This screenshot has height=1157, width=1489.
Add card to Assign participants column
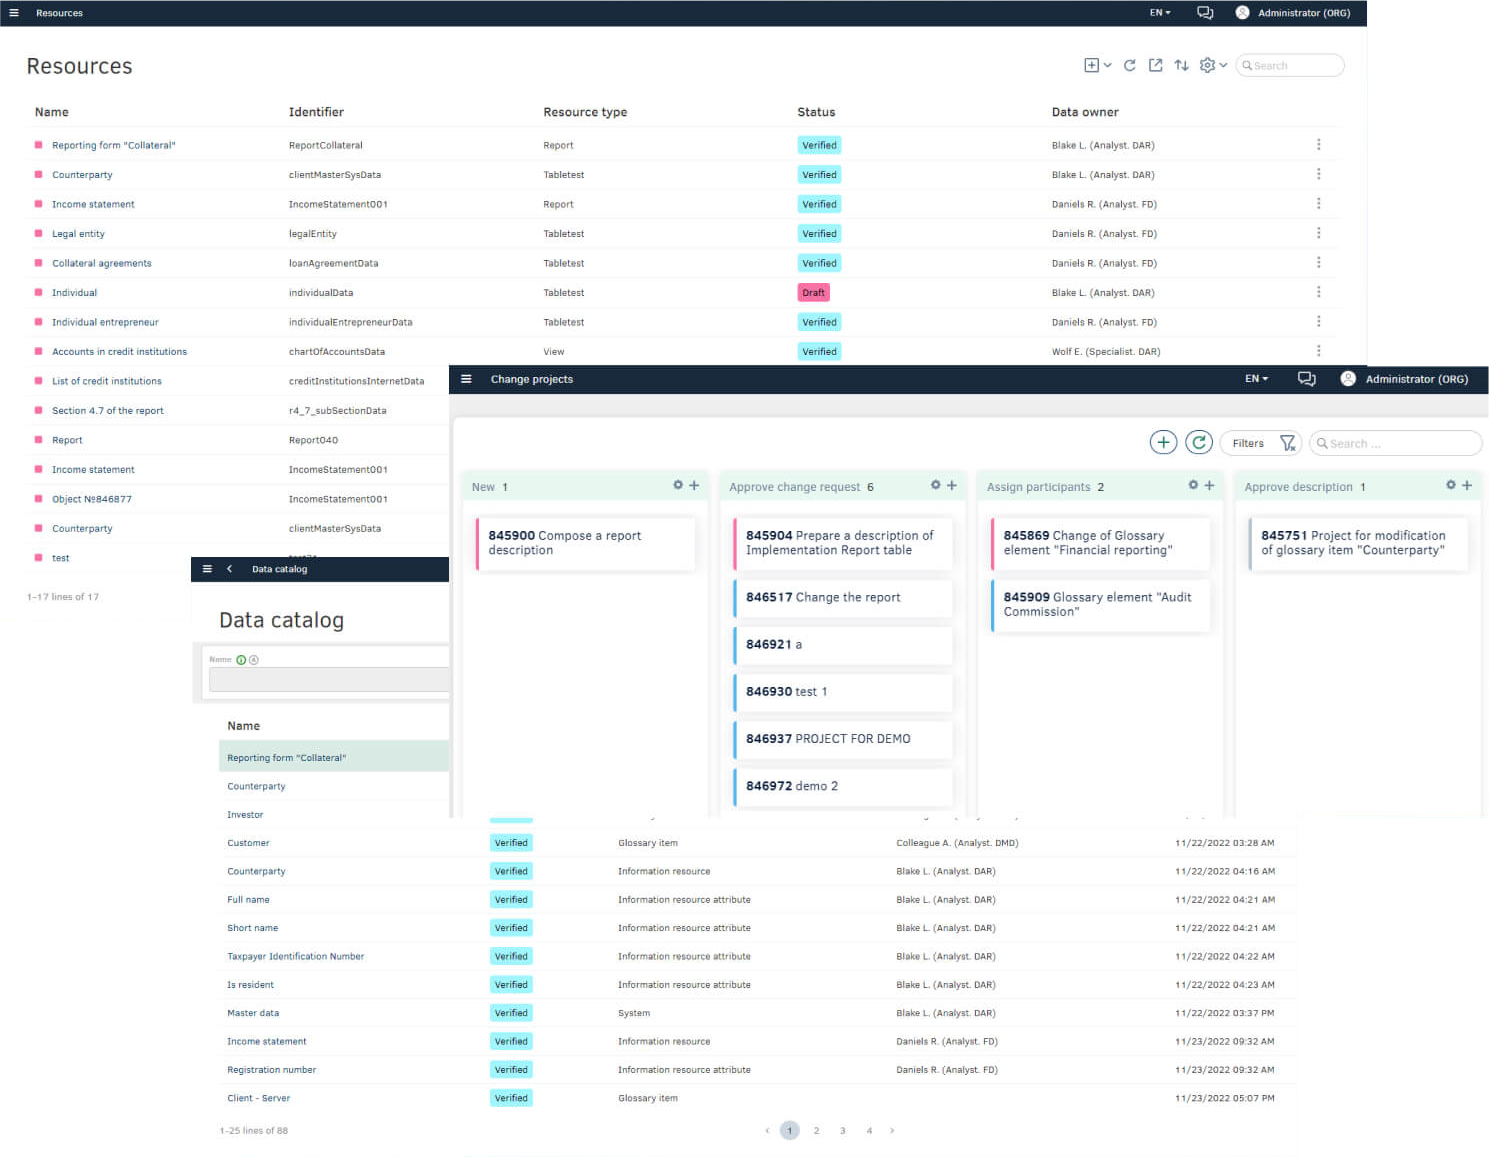click(1209, 485)
